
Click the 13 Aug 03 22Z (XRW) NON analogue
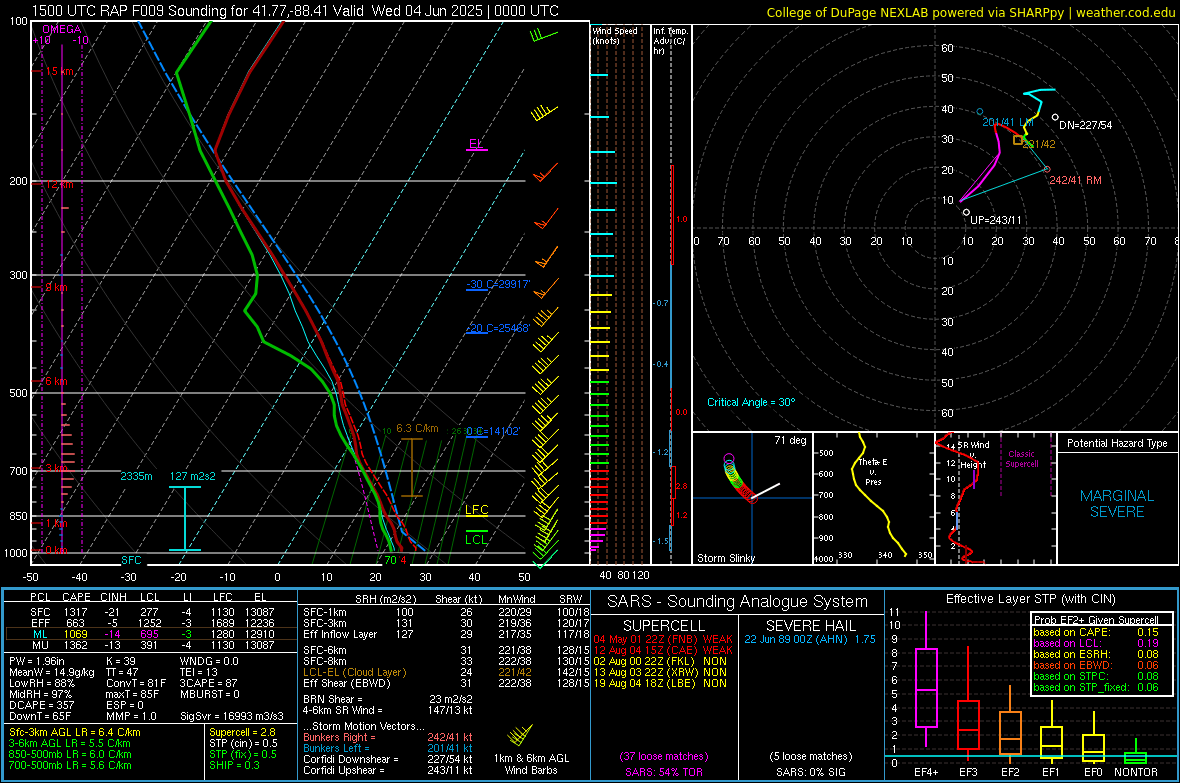[x=660, y=672]
